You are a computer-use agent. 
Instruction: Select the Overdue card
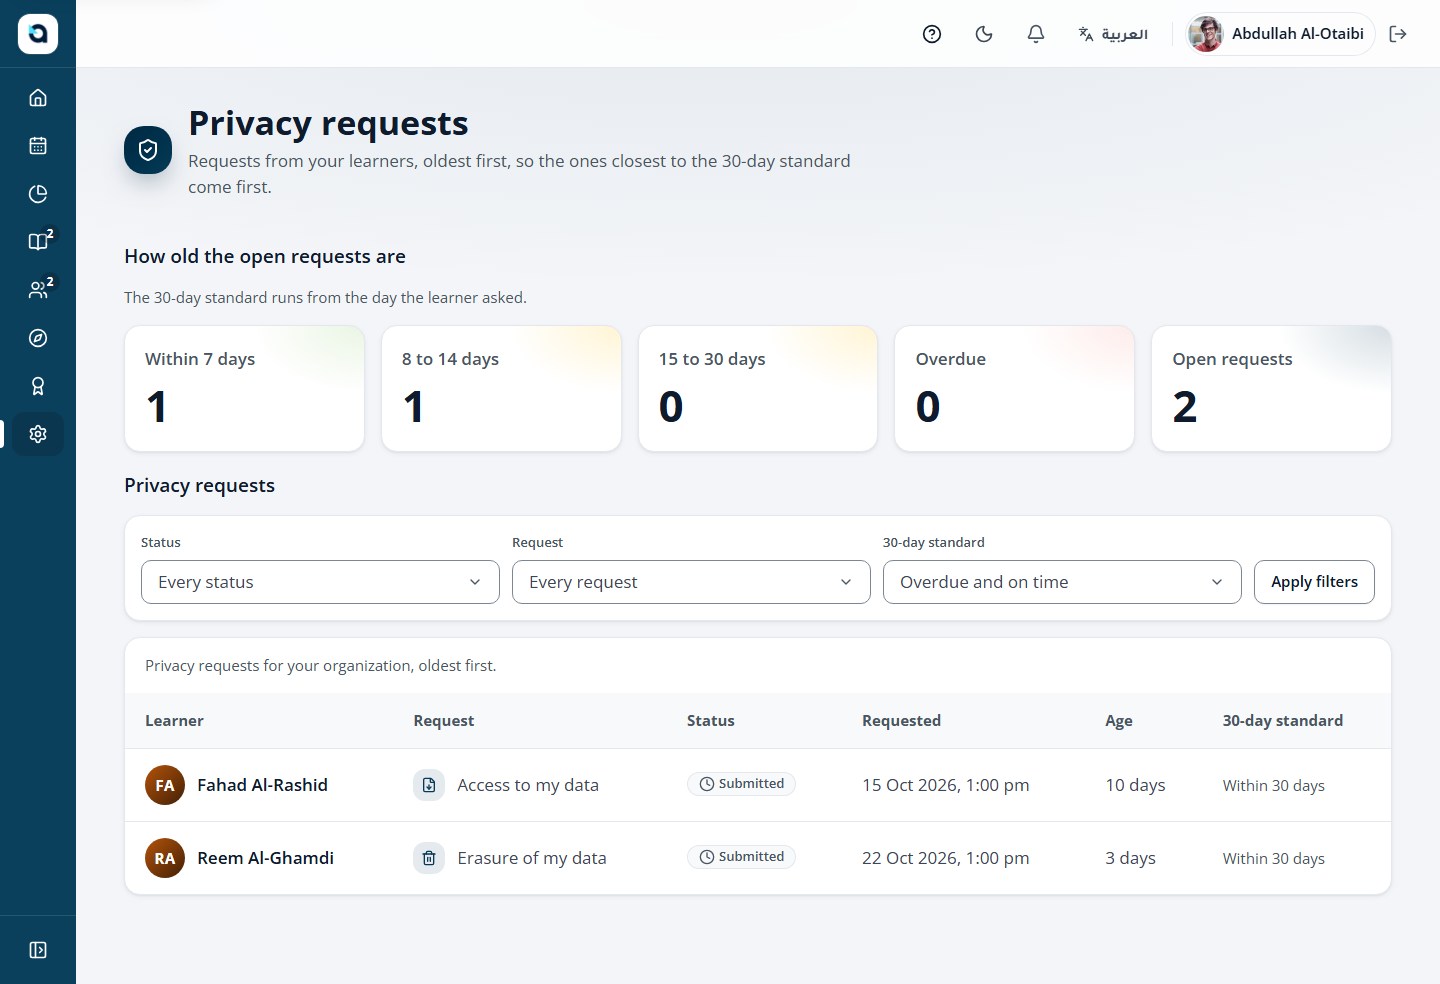click(1014, 388)
